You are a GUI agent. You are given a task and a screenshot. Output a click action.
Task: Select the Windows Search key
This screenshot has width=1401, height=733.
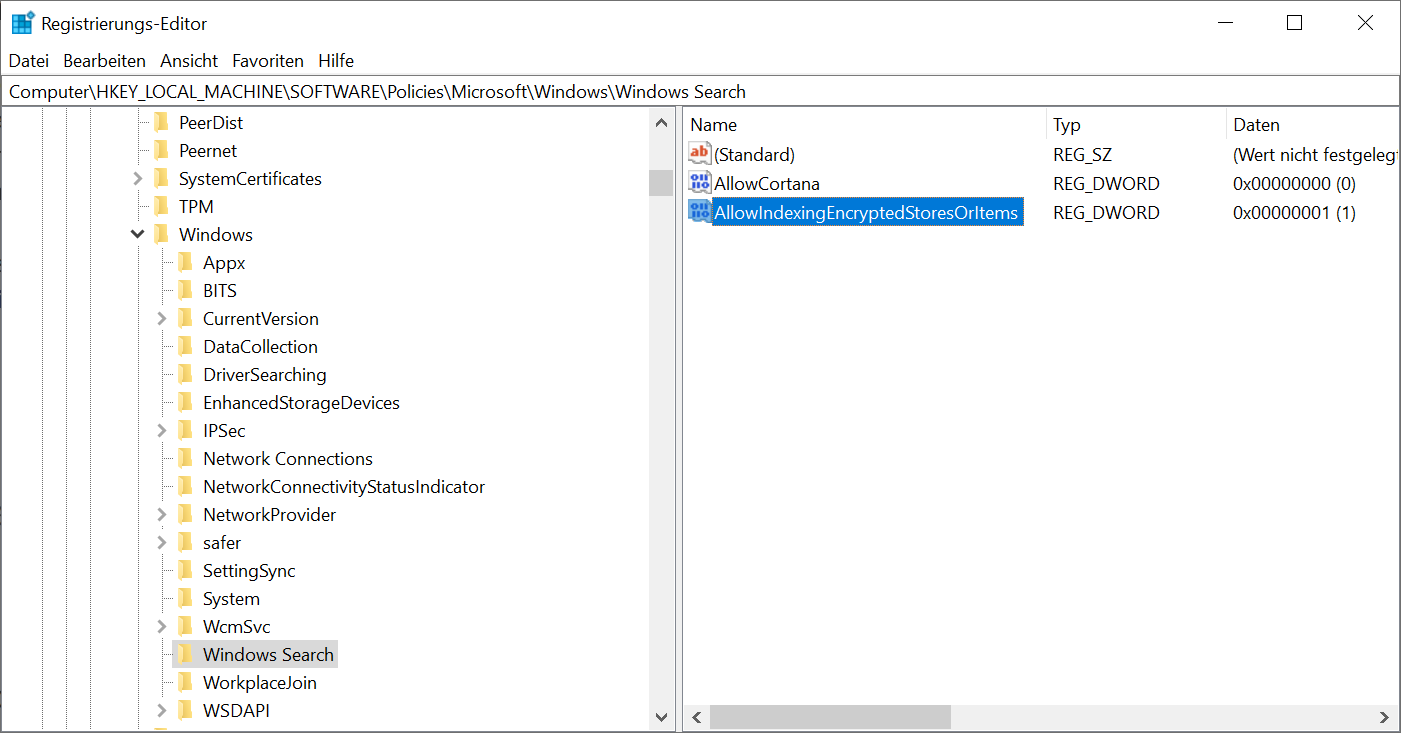[x=268, y=655]
